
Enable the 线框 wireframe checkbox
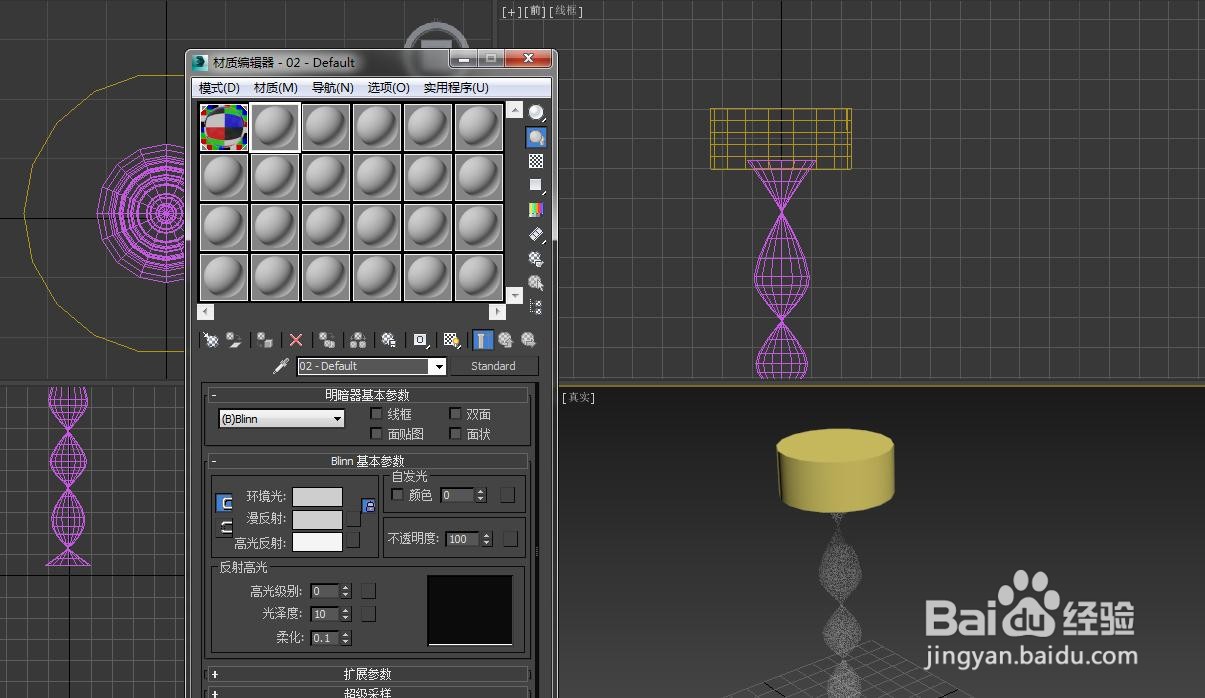pyautogui.click(x=377, y=413)
